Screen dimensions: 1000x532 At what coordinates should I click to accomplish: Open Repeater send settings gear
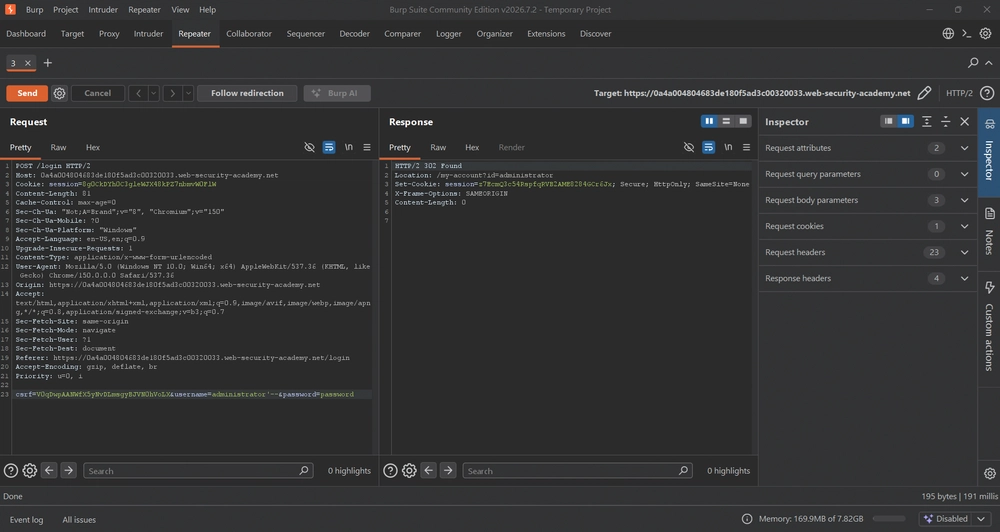point(59,93)
